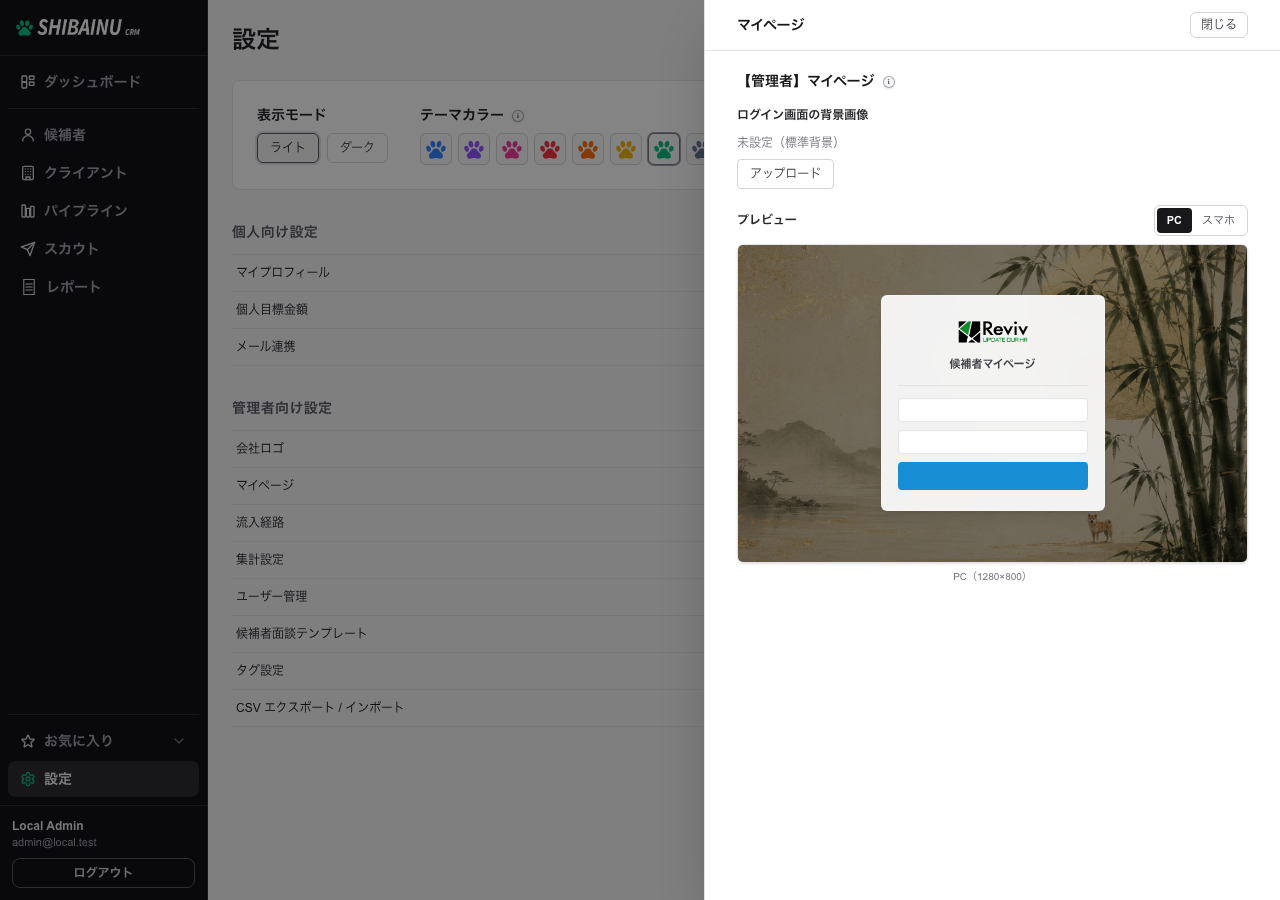Viewport: 1280px width, 900px height.
Task: Select the yellow paw theme color
Action: pyautogui.click(x=626, y=149)
